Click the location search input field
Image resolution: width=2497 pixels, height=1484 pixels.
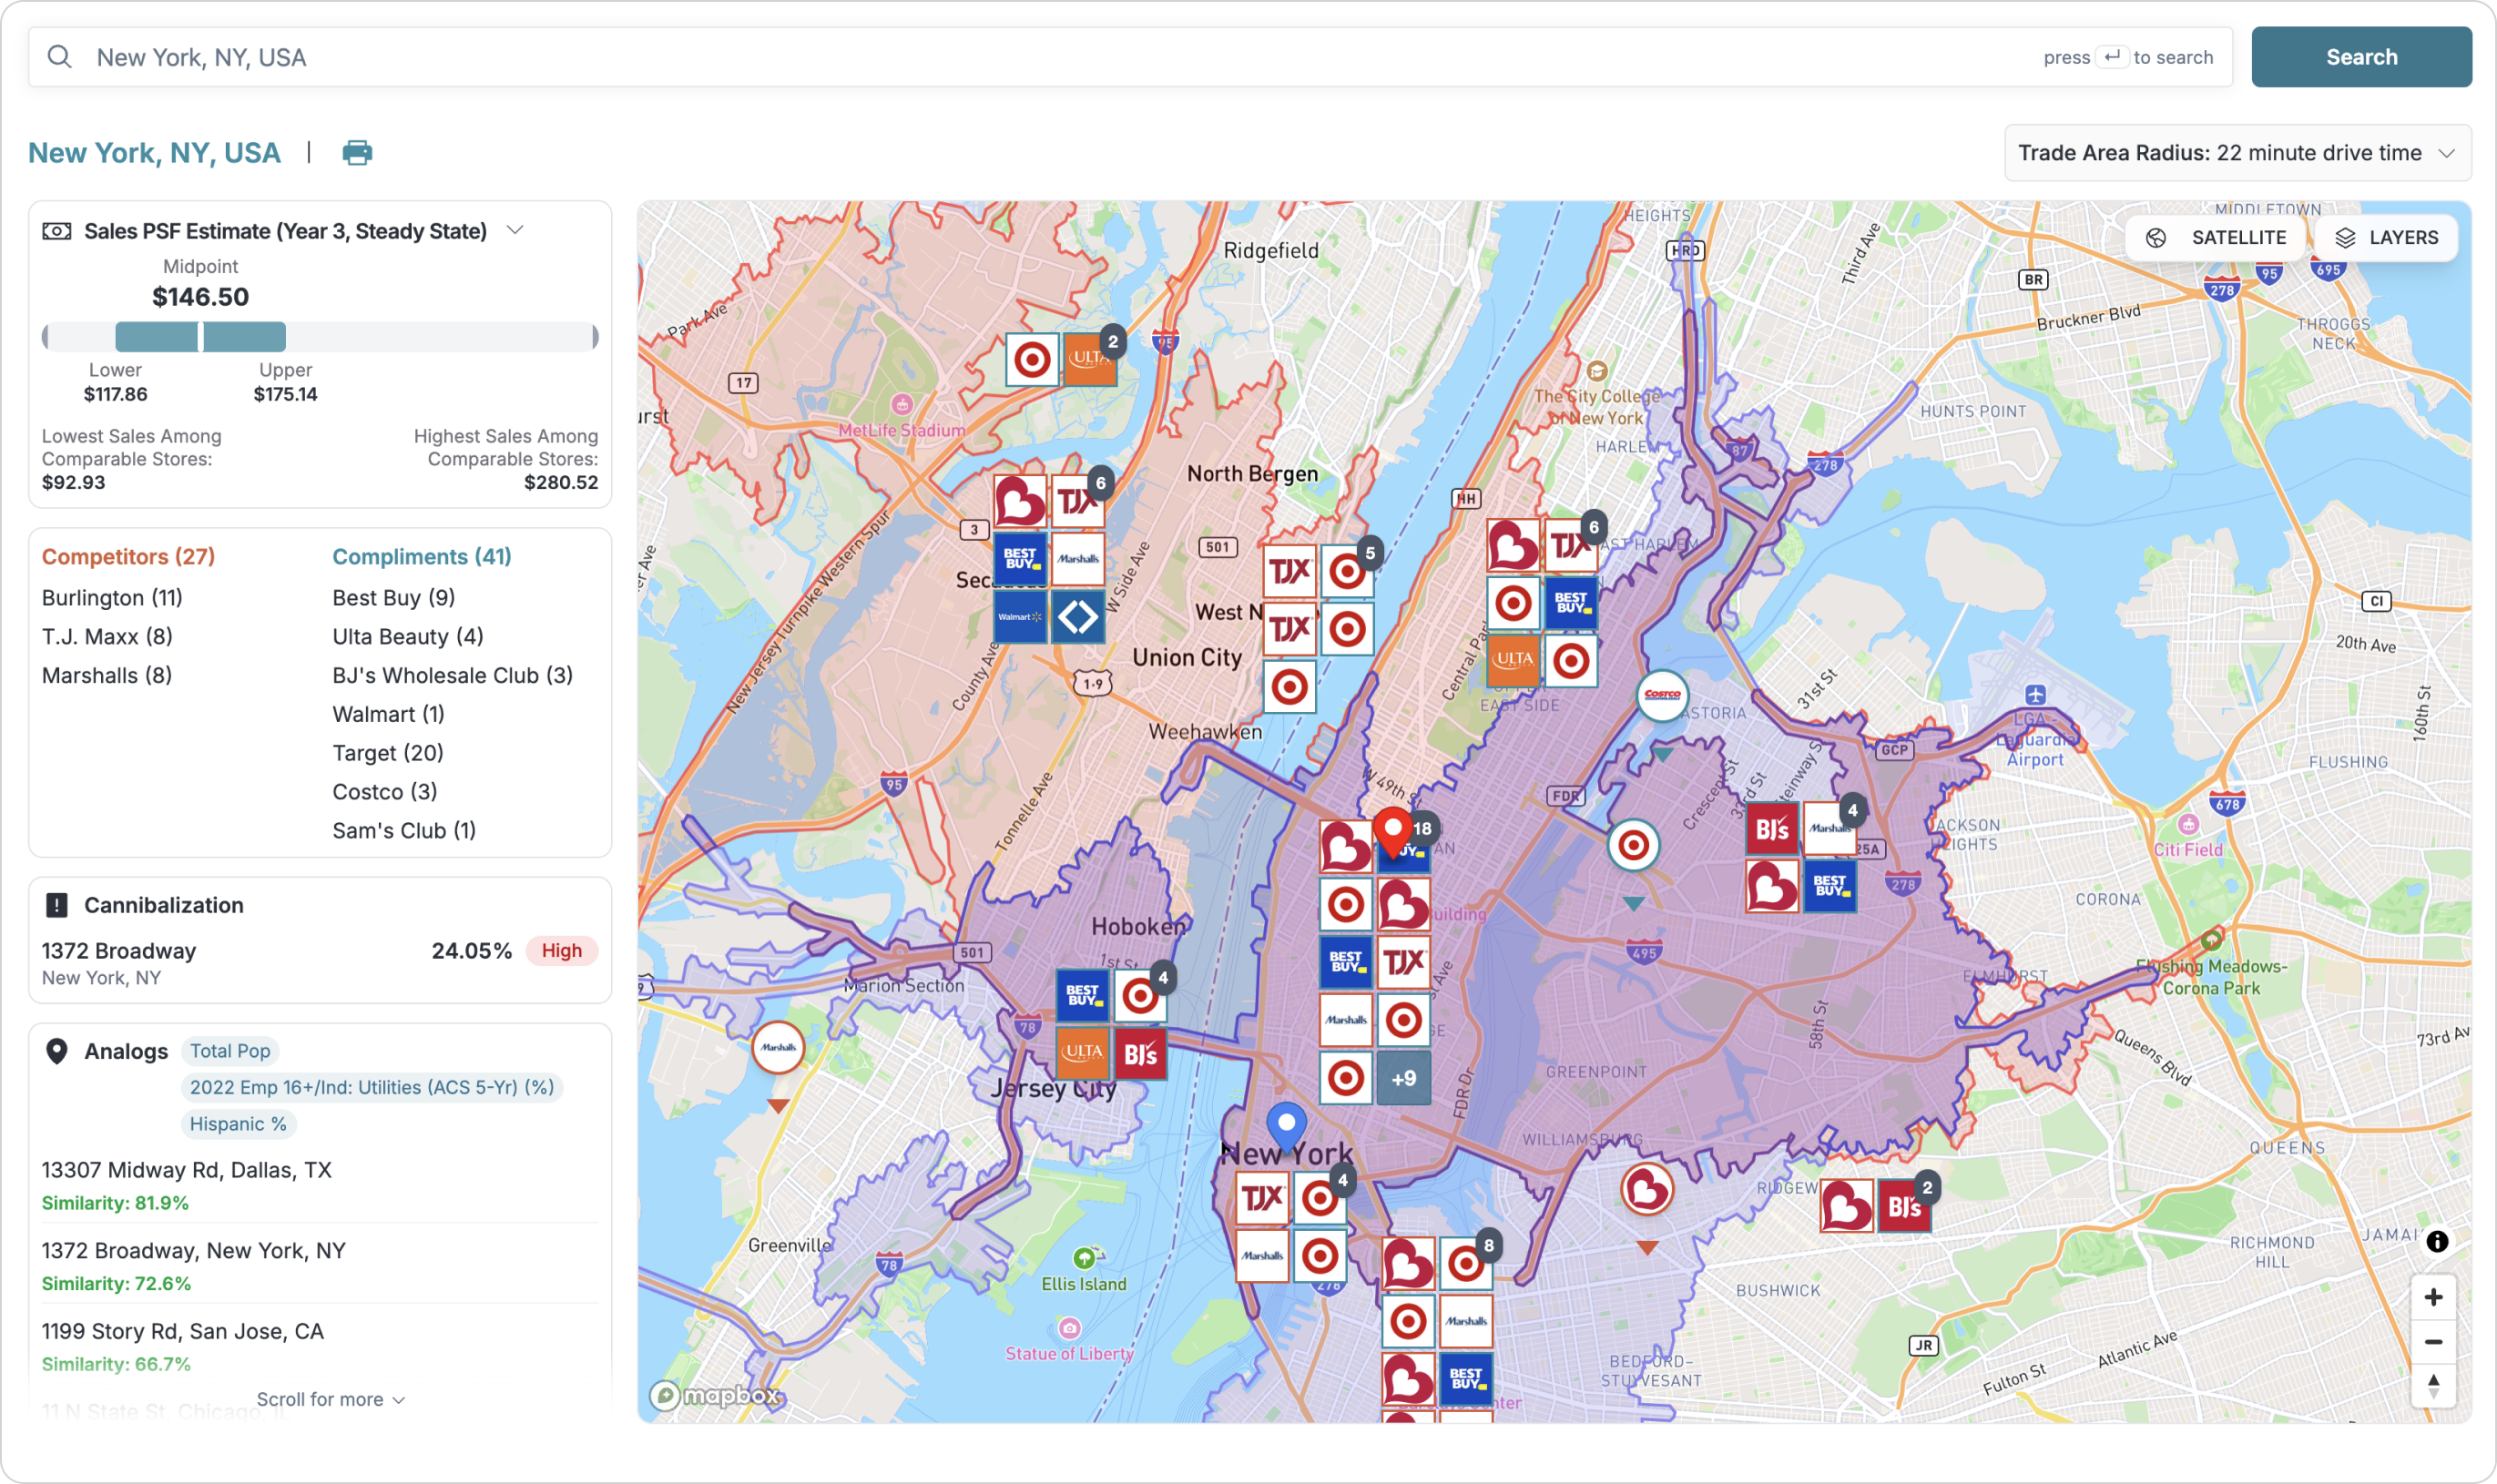(1130, 57)
